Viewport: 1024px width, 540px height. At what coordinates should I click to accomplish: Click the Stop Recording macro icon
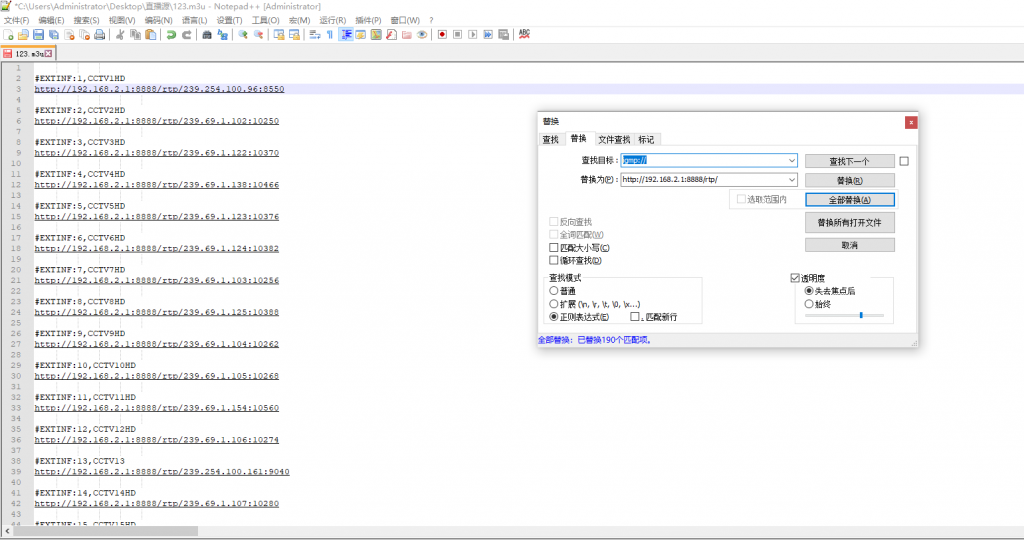click(x=457, y=35)
